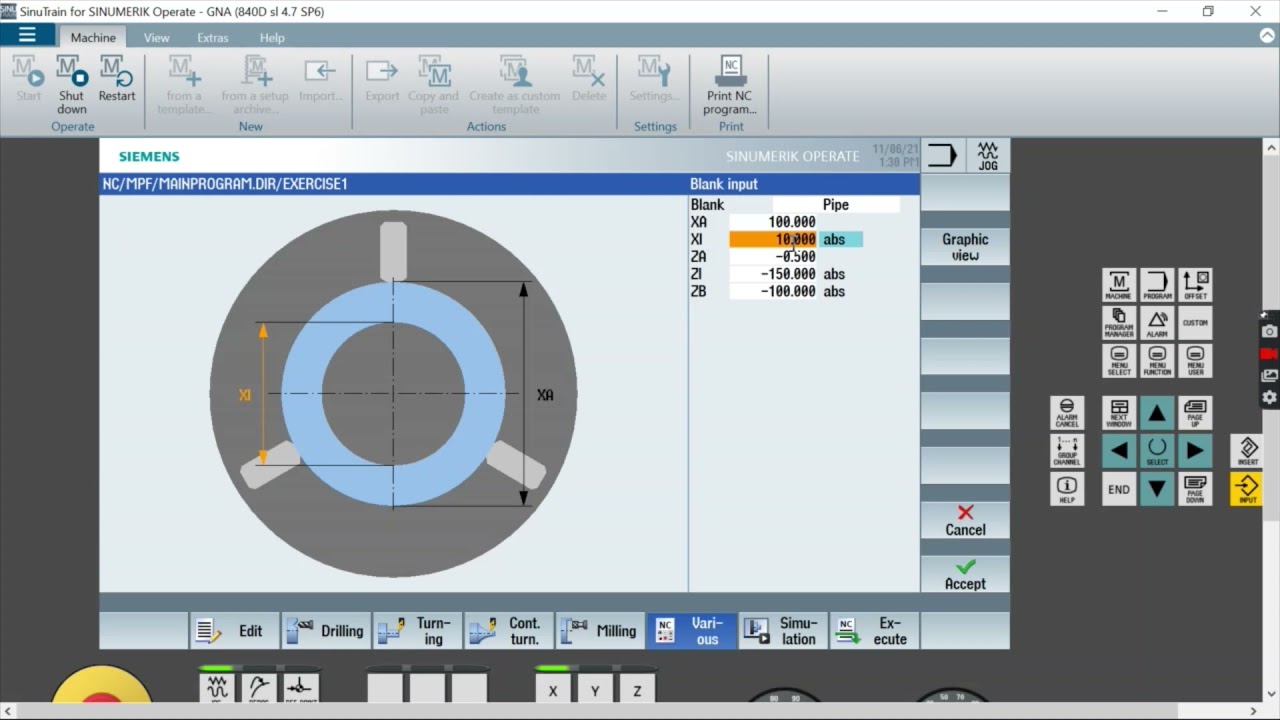The height and width of the screenshot is (720, 1280).
Task: Select the Various softkey
Action: point(691,631)
